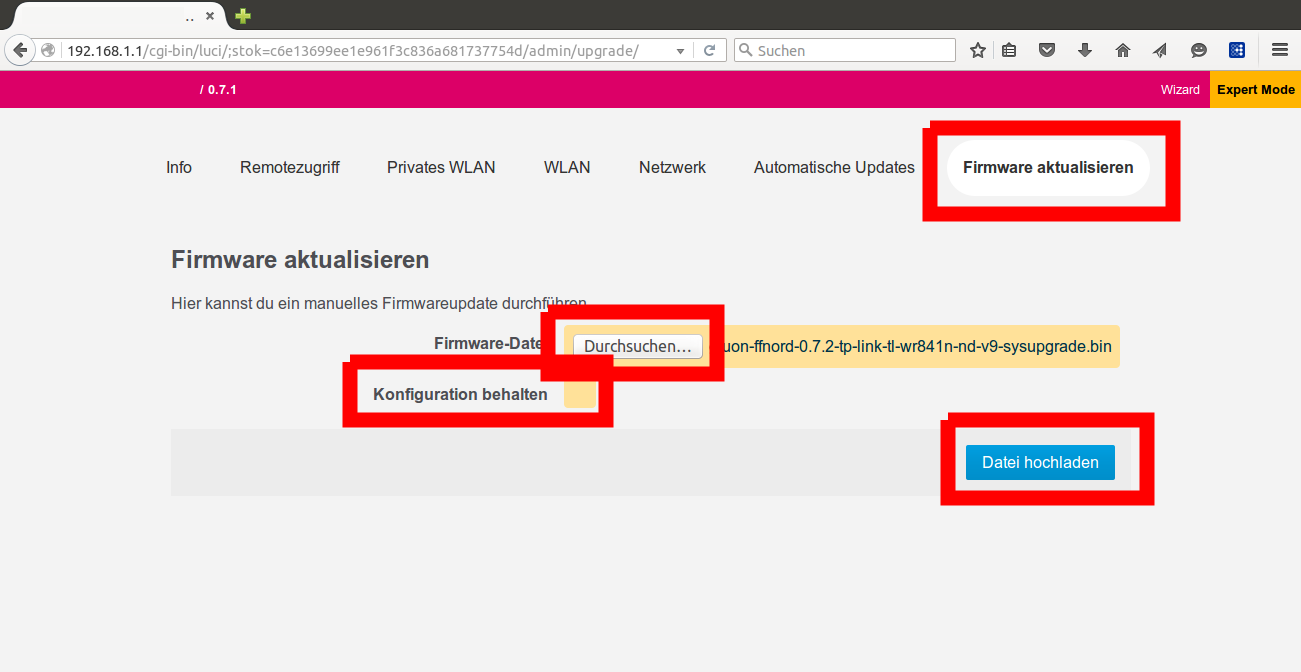The image size is (1301, 672).
Task: Reload the page with the refresh icon
Action: pos(709,50)
